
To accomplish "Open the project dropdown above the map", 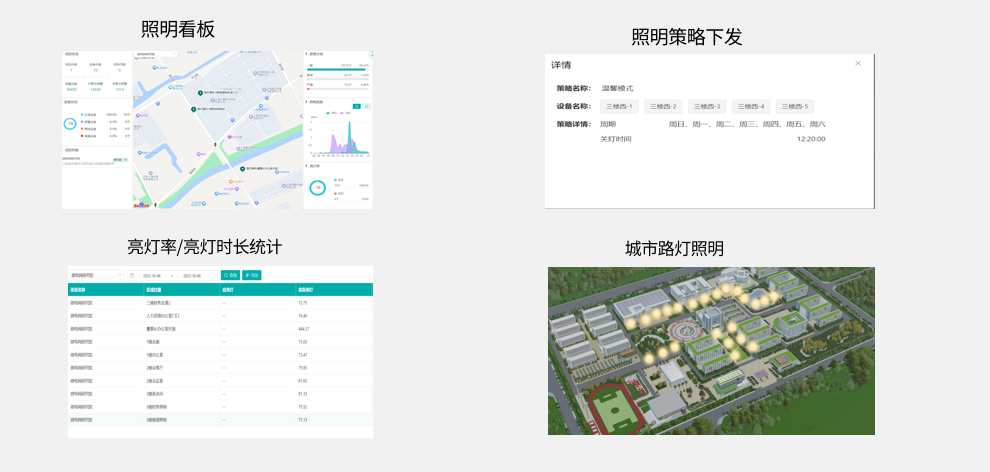I will [x=156, y=54].
